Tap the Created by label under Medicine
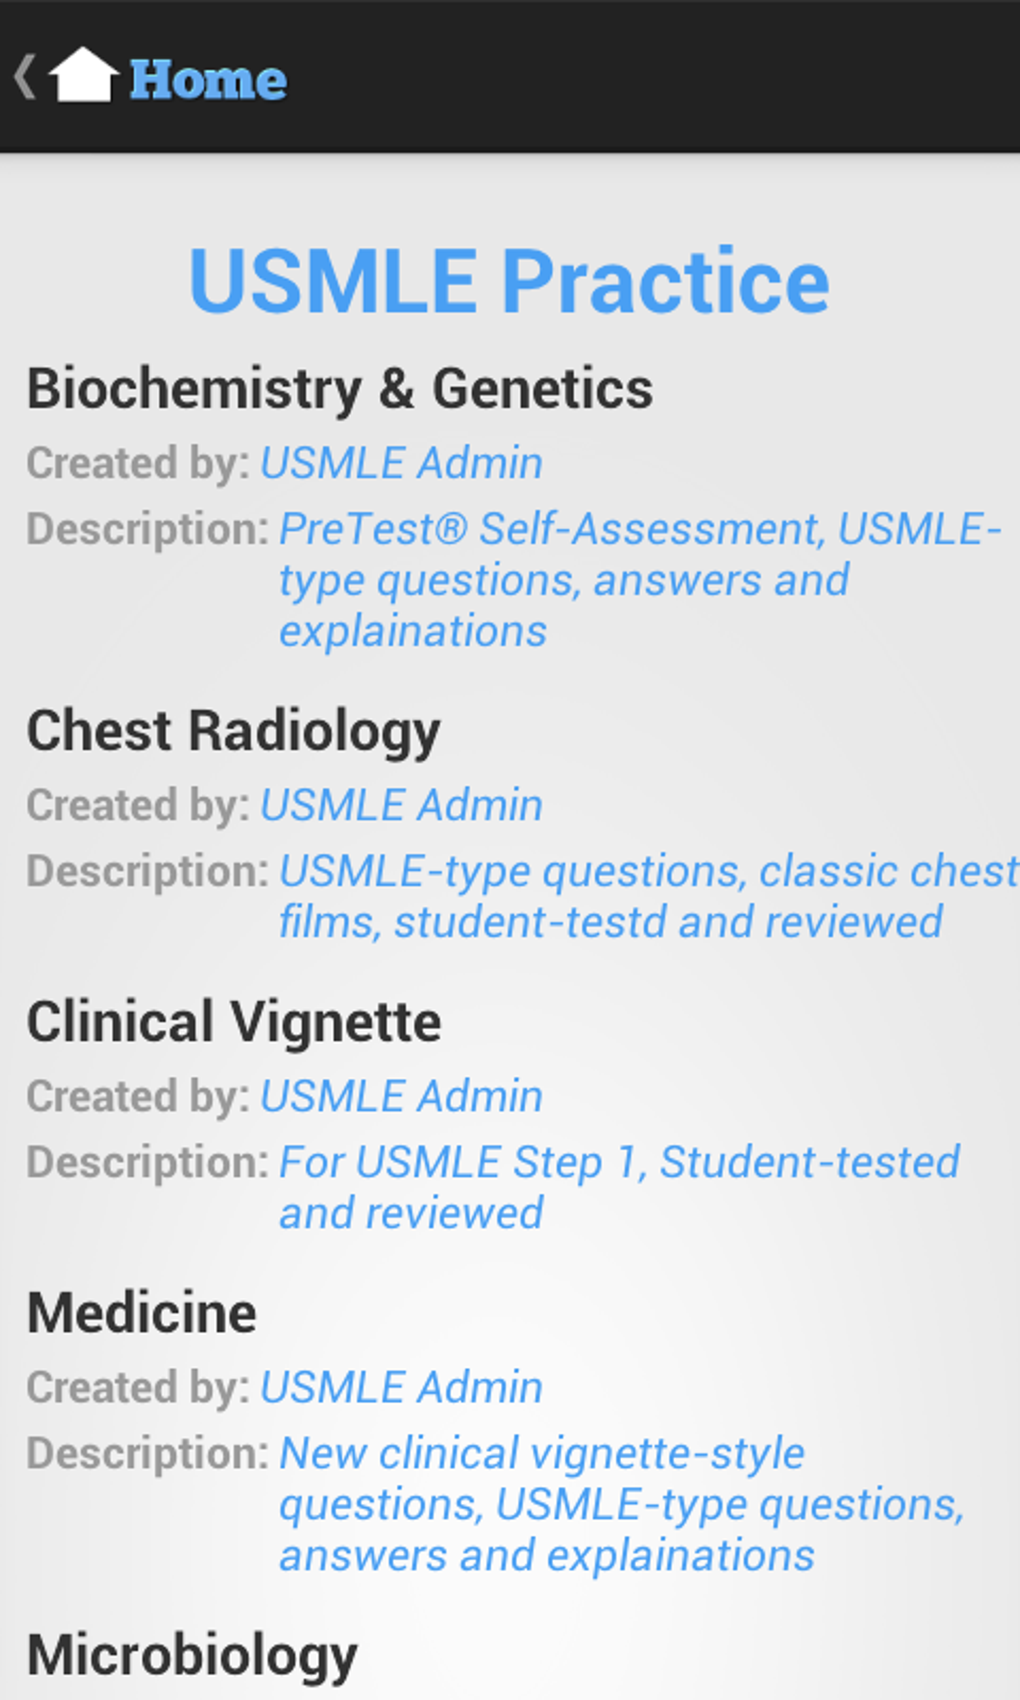The image size is (1020, 1700). pyautogui.click(x=138, y=1387)
